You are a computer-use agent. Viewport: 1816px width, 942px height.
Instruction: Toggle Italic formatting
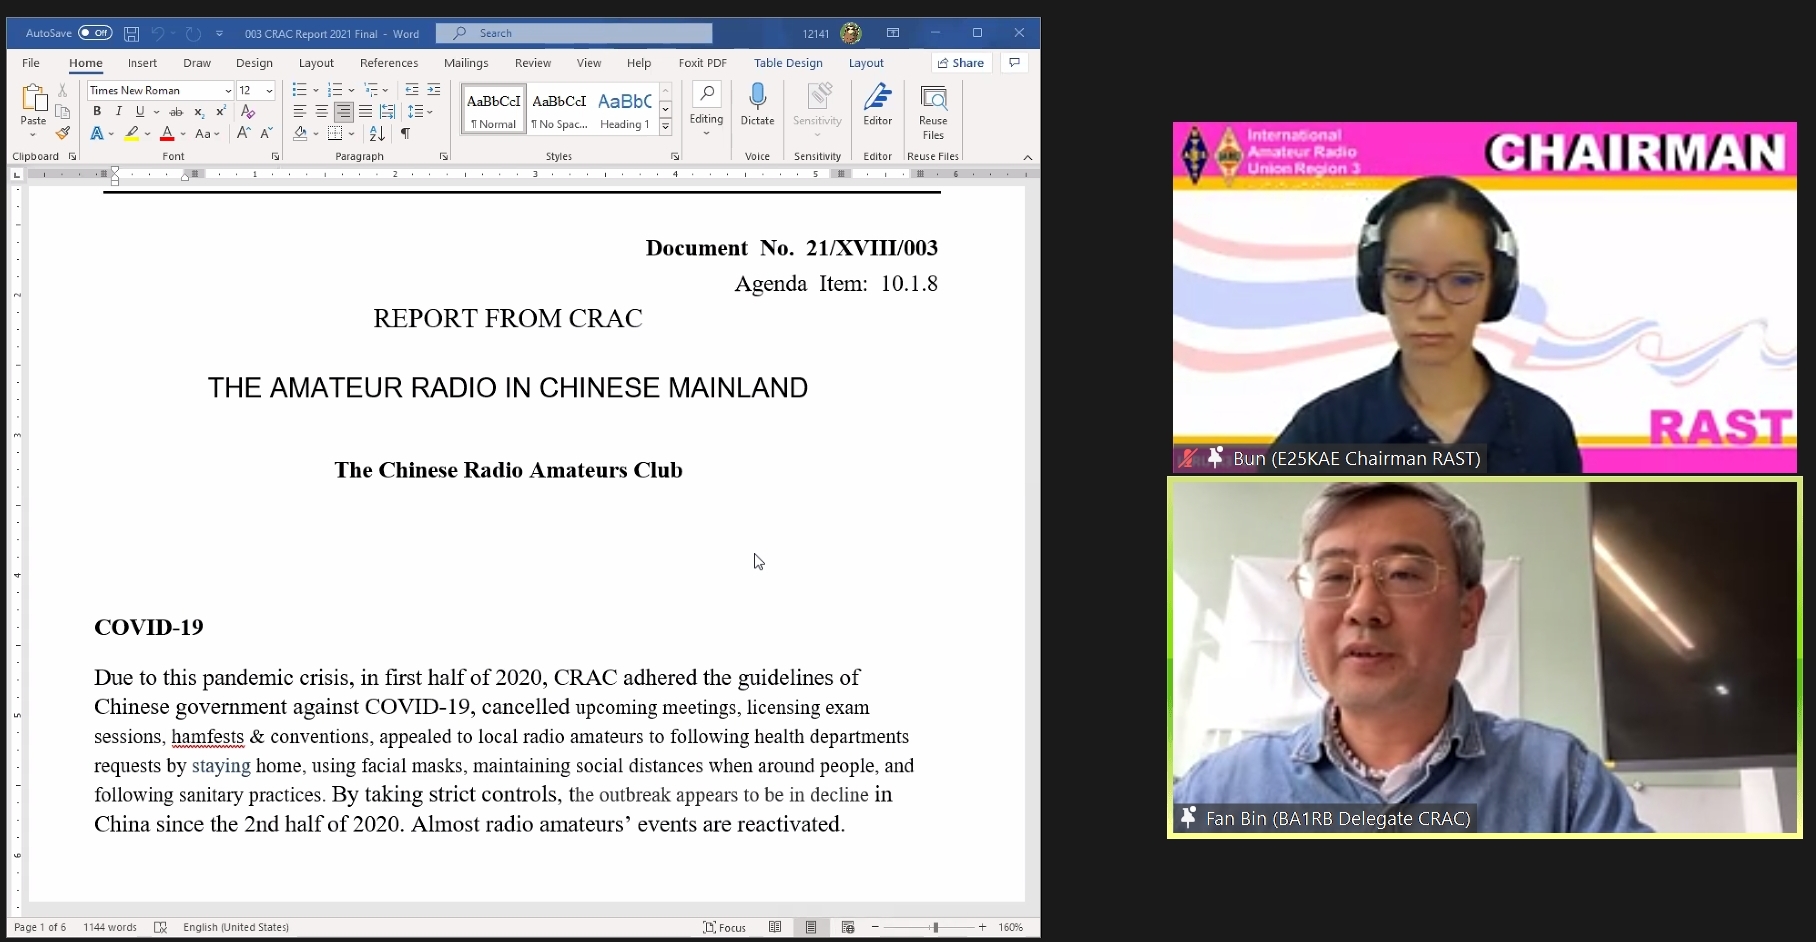coord(119,112)
